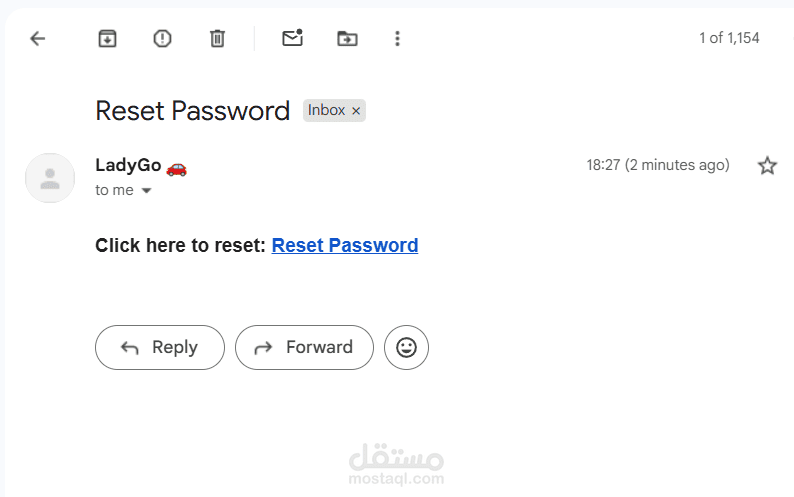This screenshot has height=497, width=794.
Task: Click the "1 of 1,154" message counter
Action: pyautogui.click(x=729, y=38)
